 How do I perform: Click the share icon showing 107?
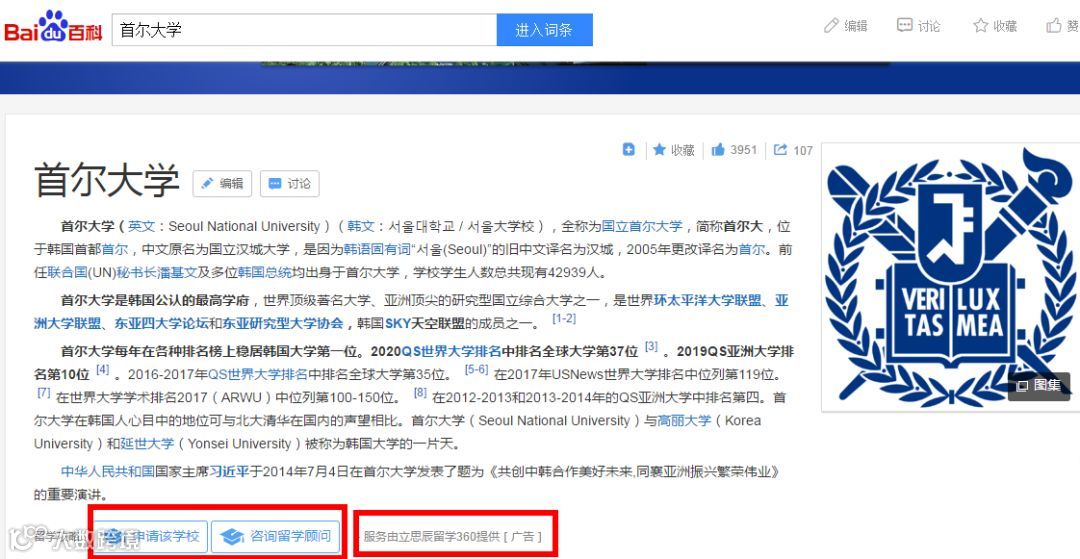pyautogui.click(x=793, y=150)
